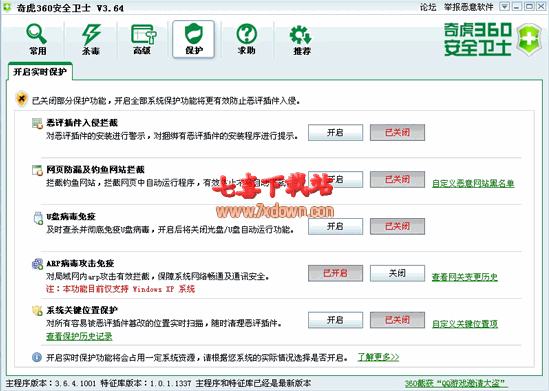Click the 360 green shield logo
Screen dimensions: 549x391
[529, 40]
